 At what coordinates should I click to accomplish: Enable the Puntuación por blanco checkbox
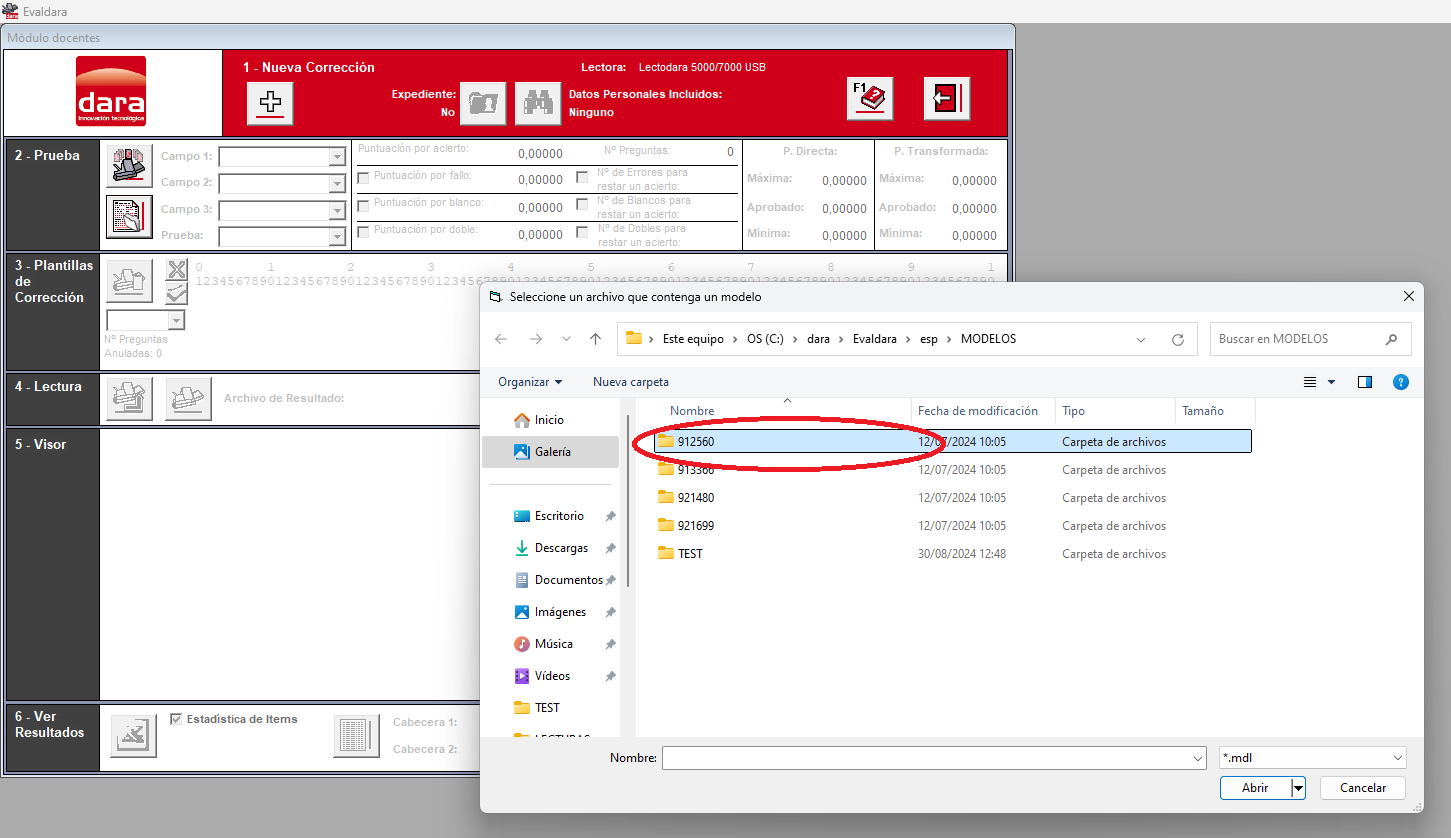[x=364, y=205]
